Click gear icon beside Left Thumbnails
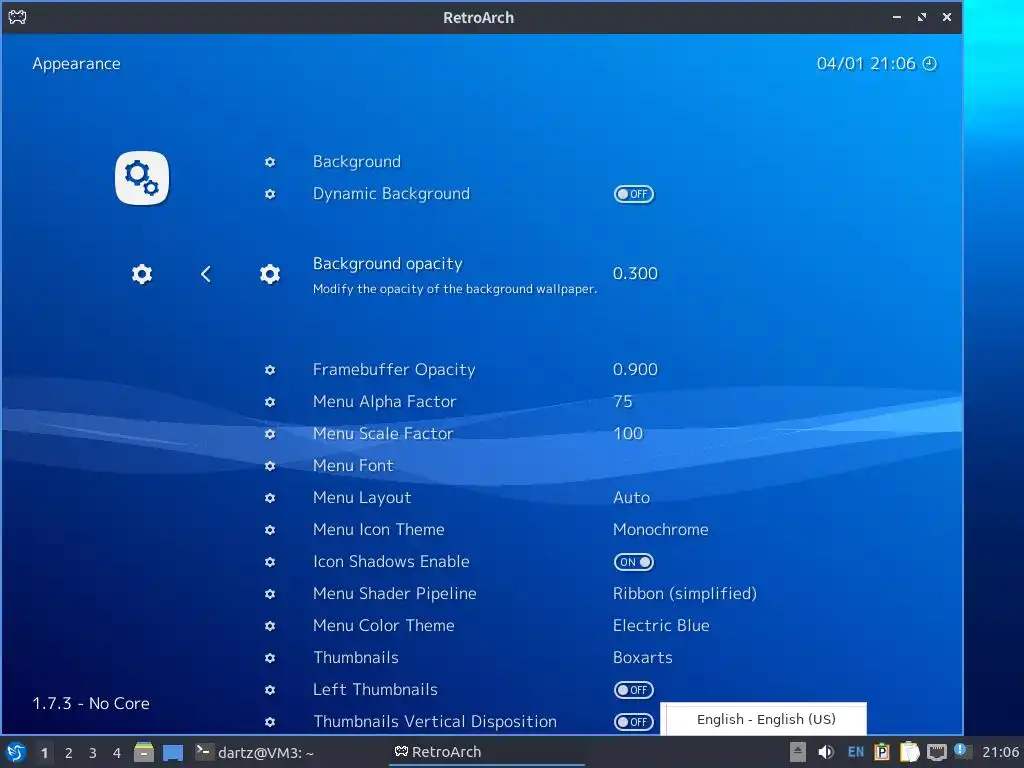 click(x=270, y=690)
